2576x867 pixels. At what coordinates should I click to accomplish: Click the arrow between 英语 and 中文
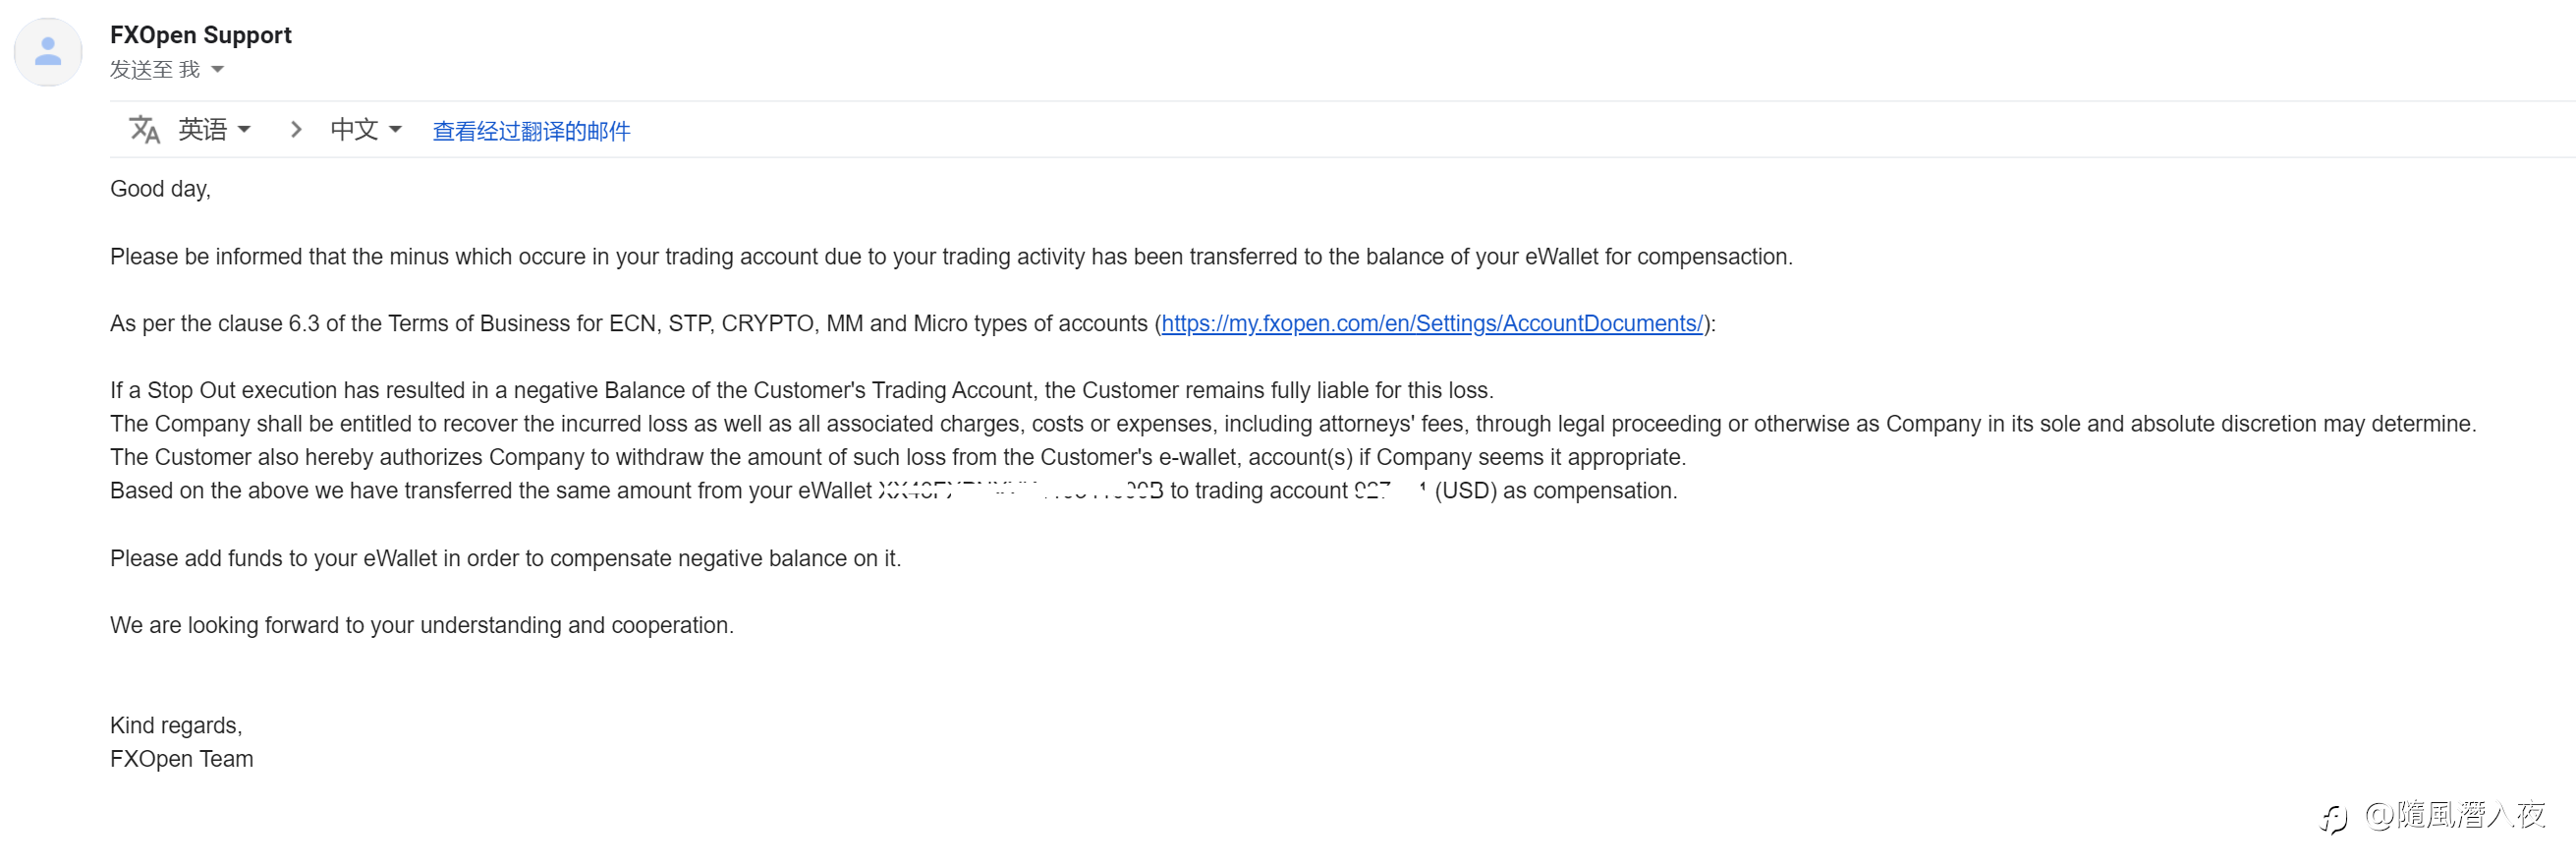click(x=296, y=130)
